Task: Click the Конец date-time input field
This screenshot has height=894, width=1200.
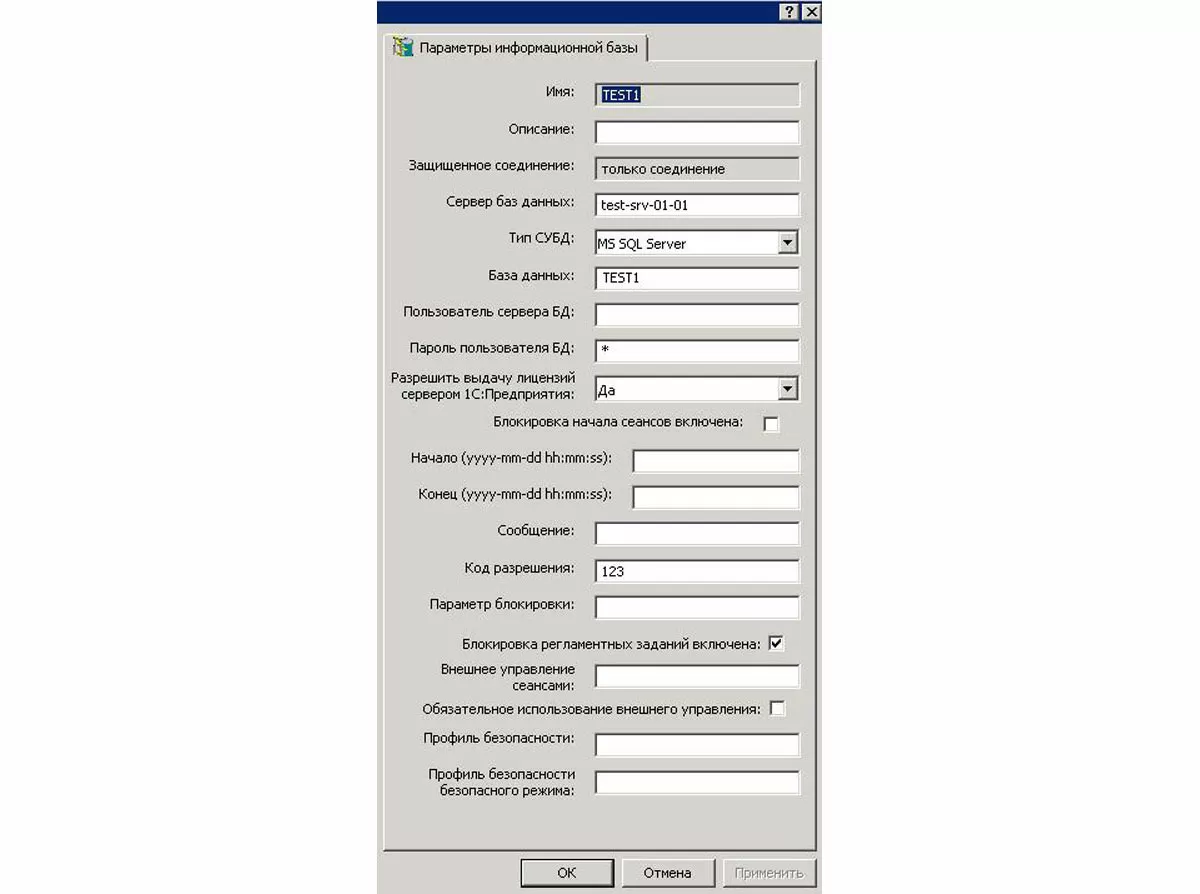Action: 716,497
